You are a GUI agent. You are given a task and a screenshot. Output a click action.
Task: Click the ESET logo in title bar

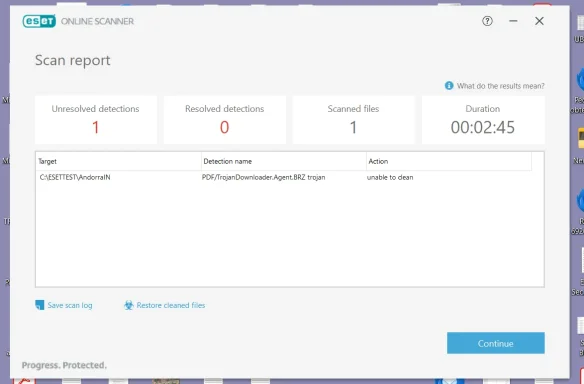point(39,21)
